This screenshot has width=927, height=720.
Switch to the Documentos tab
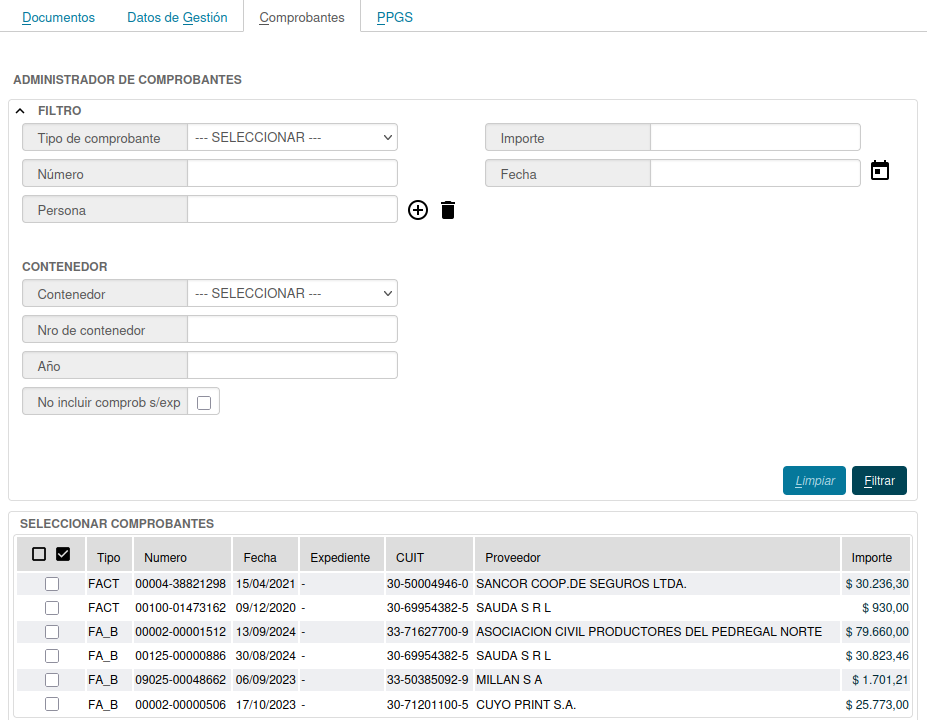(59, 17)
